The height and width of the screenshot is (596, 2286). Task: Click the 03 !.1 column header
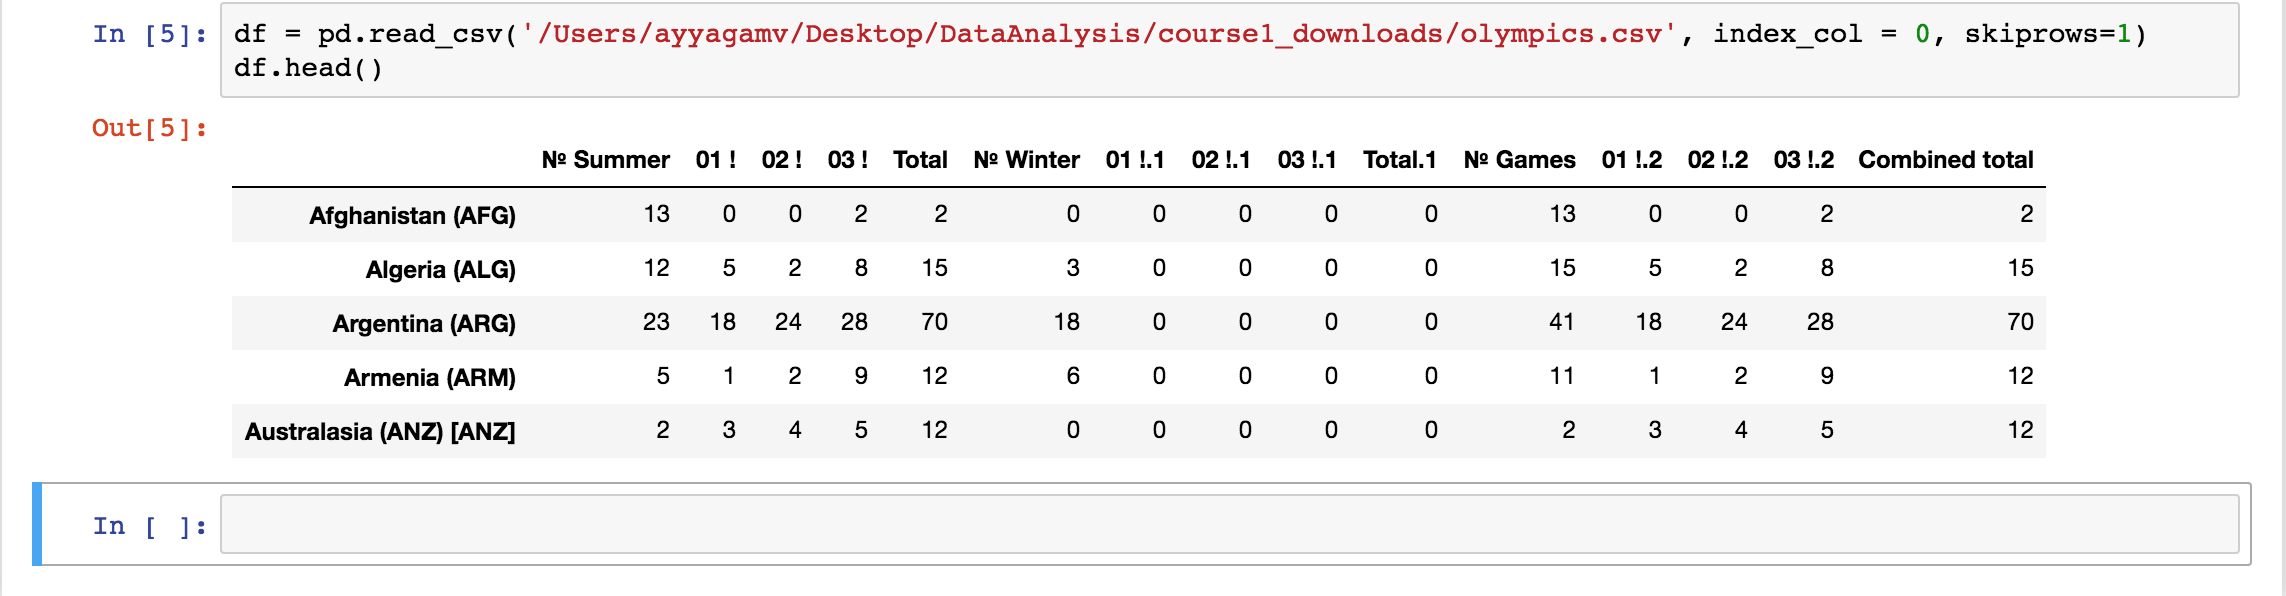(x=1307, y=160)
